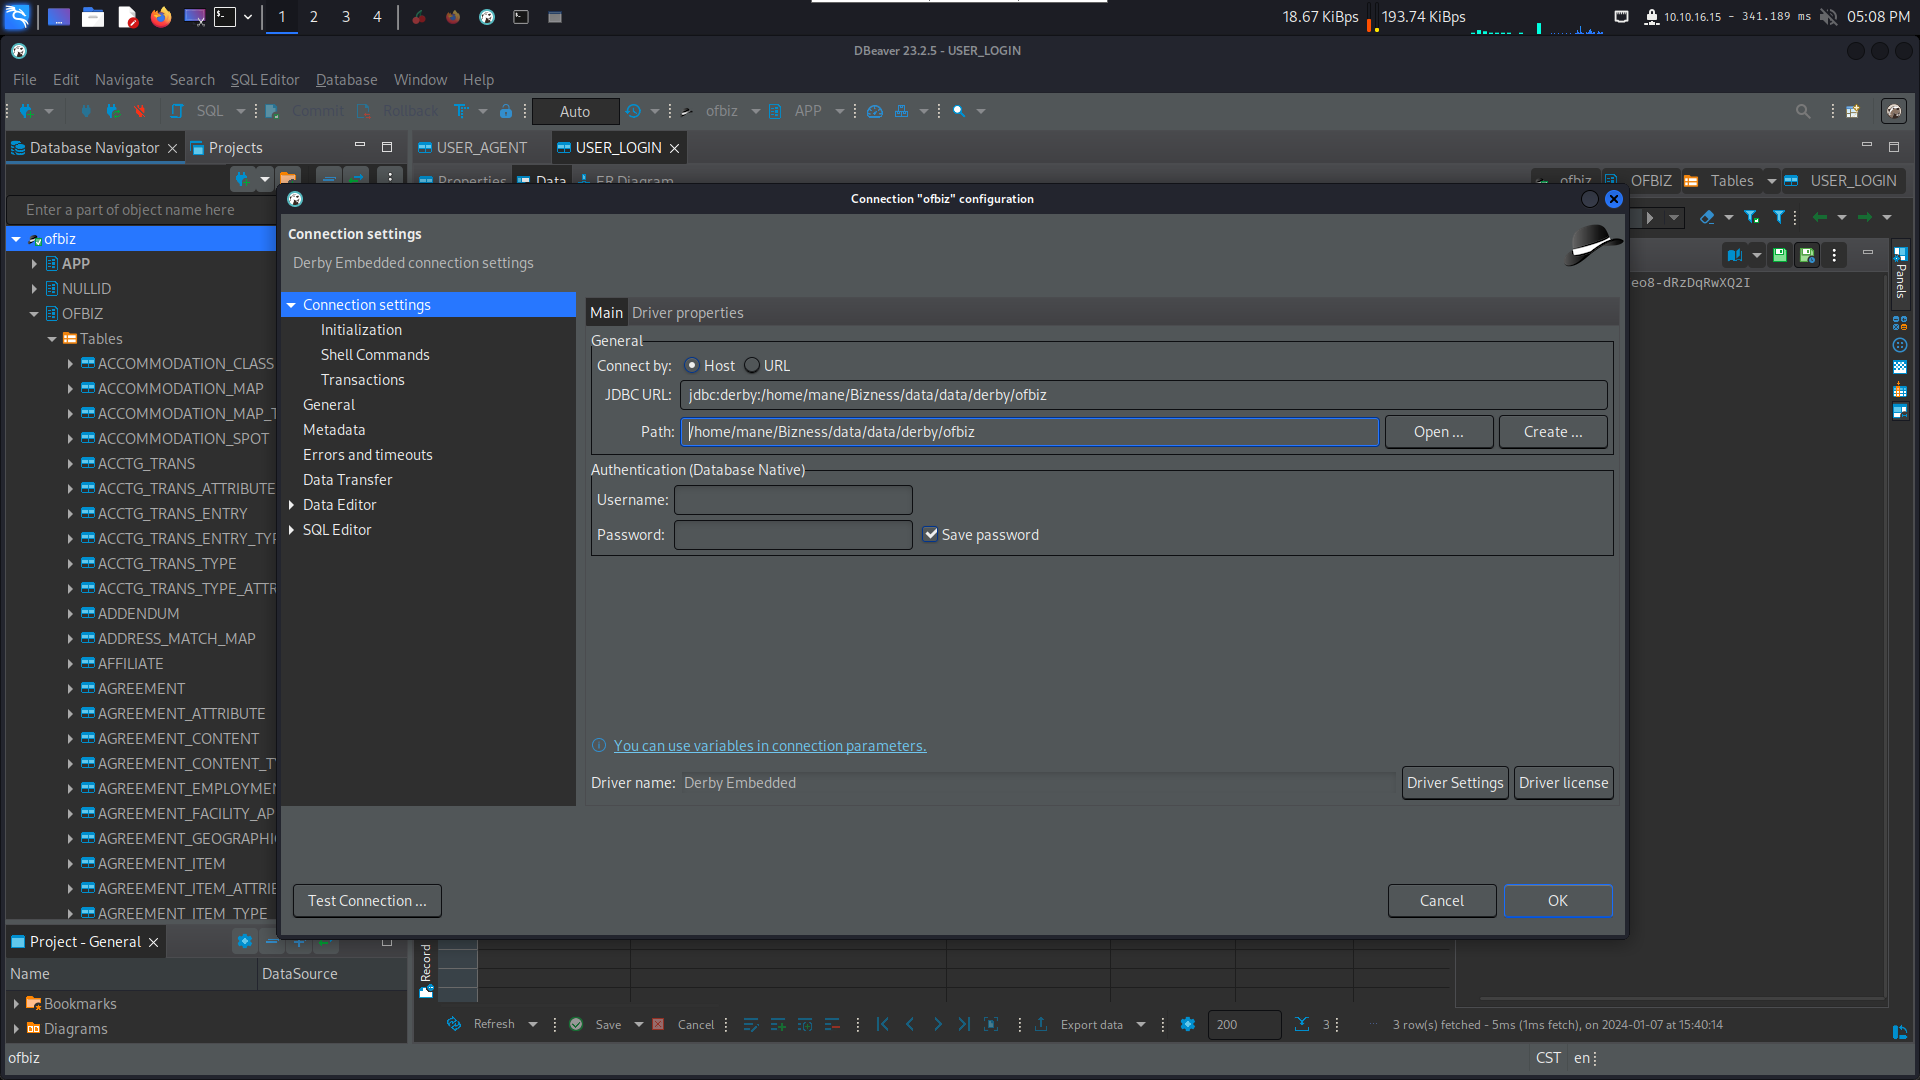This screenshot has width=1920, height=1080.
Task: Click the green save floppy icon in value panel
Action: [1780, 255]
